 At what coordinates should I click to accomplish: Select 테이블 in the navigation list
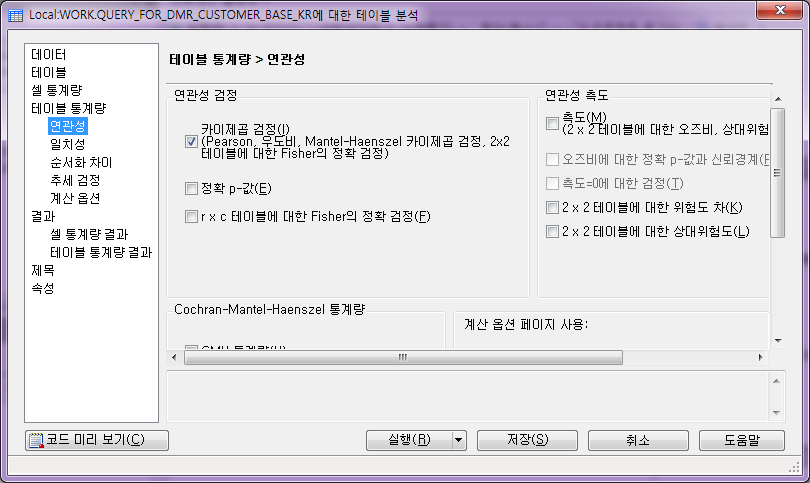pos(49,72)
